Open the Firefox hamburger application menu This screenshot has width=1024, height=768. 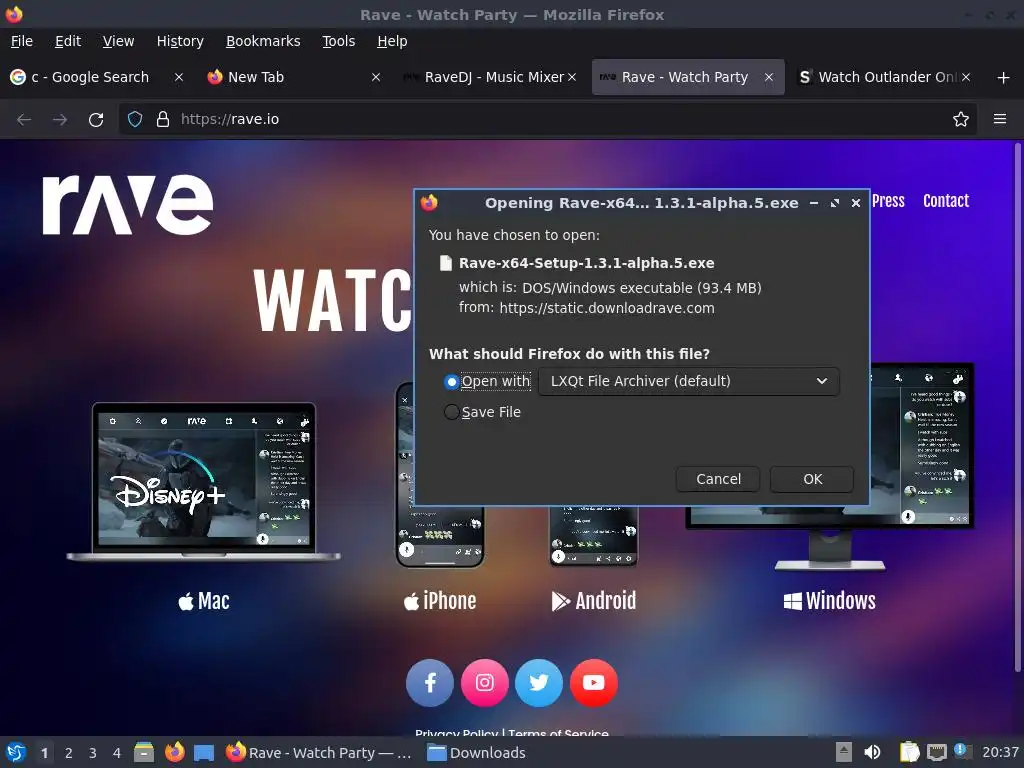[1000, 119]
